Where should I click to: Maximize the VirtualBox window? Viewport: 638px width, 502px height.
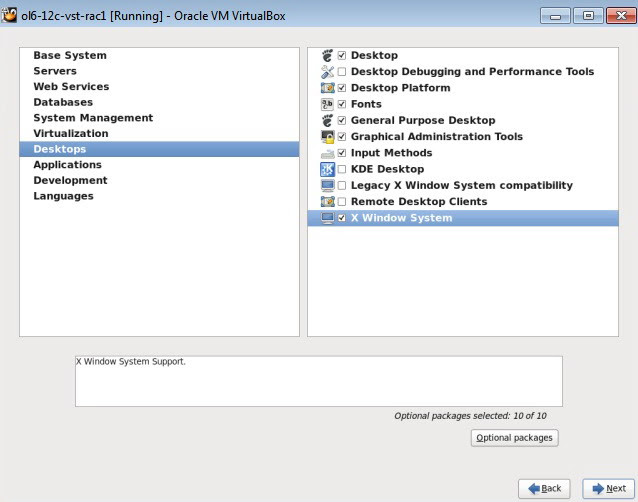588,16
